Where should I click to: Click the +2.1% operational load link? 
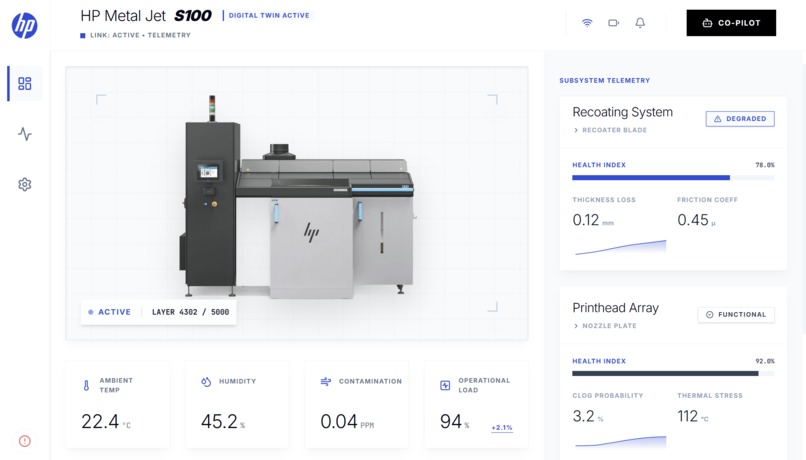[502, 428]
